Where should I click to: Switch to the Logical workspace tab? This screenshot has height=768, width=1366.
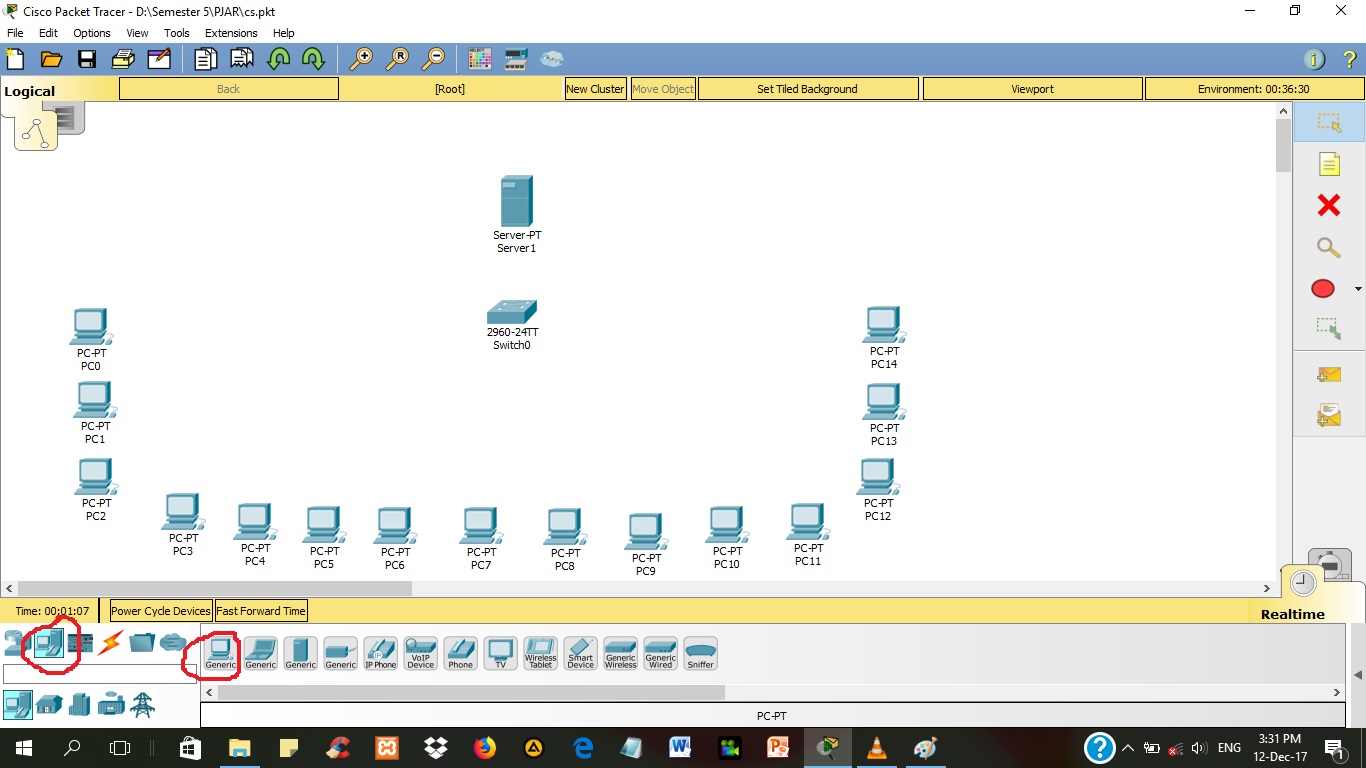pos(30,90)
